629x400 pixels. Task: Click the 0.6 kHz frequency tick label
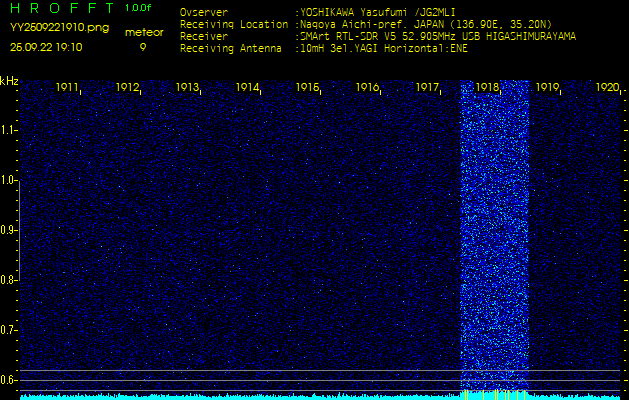[x=8, y=380]
